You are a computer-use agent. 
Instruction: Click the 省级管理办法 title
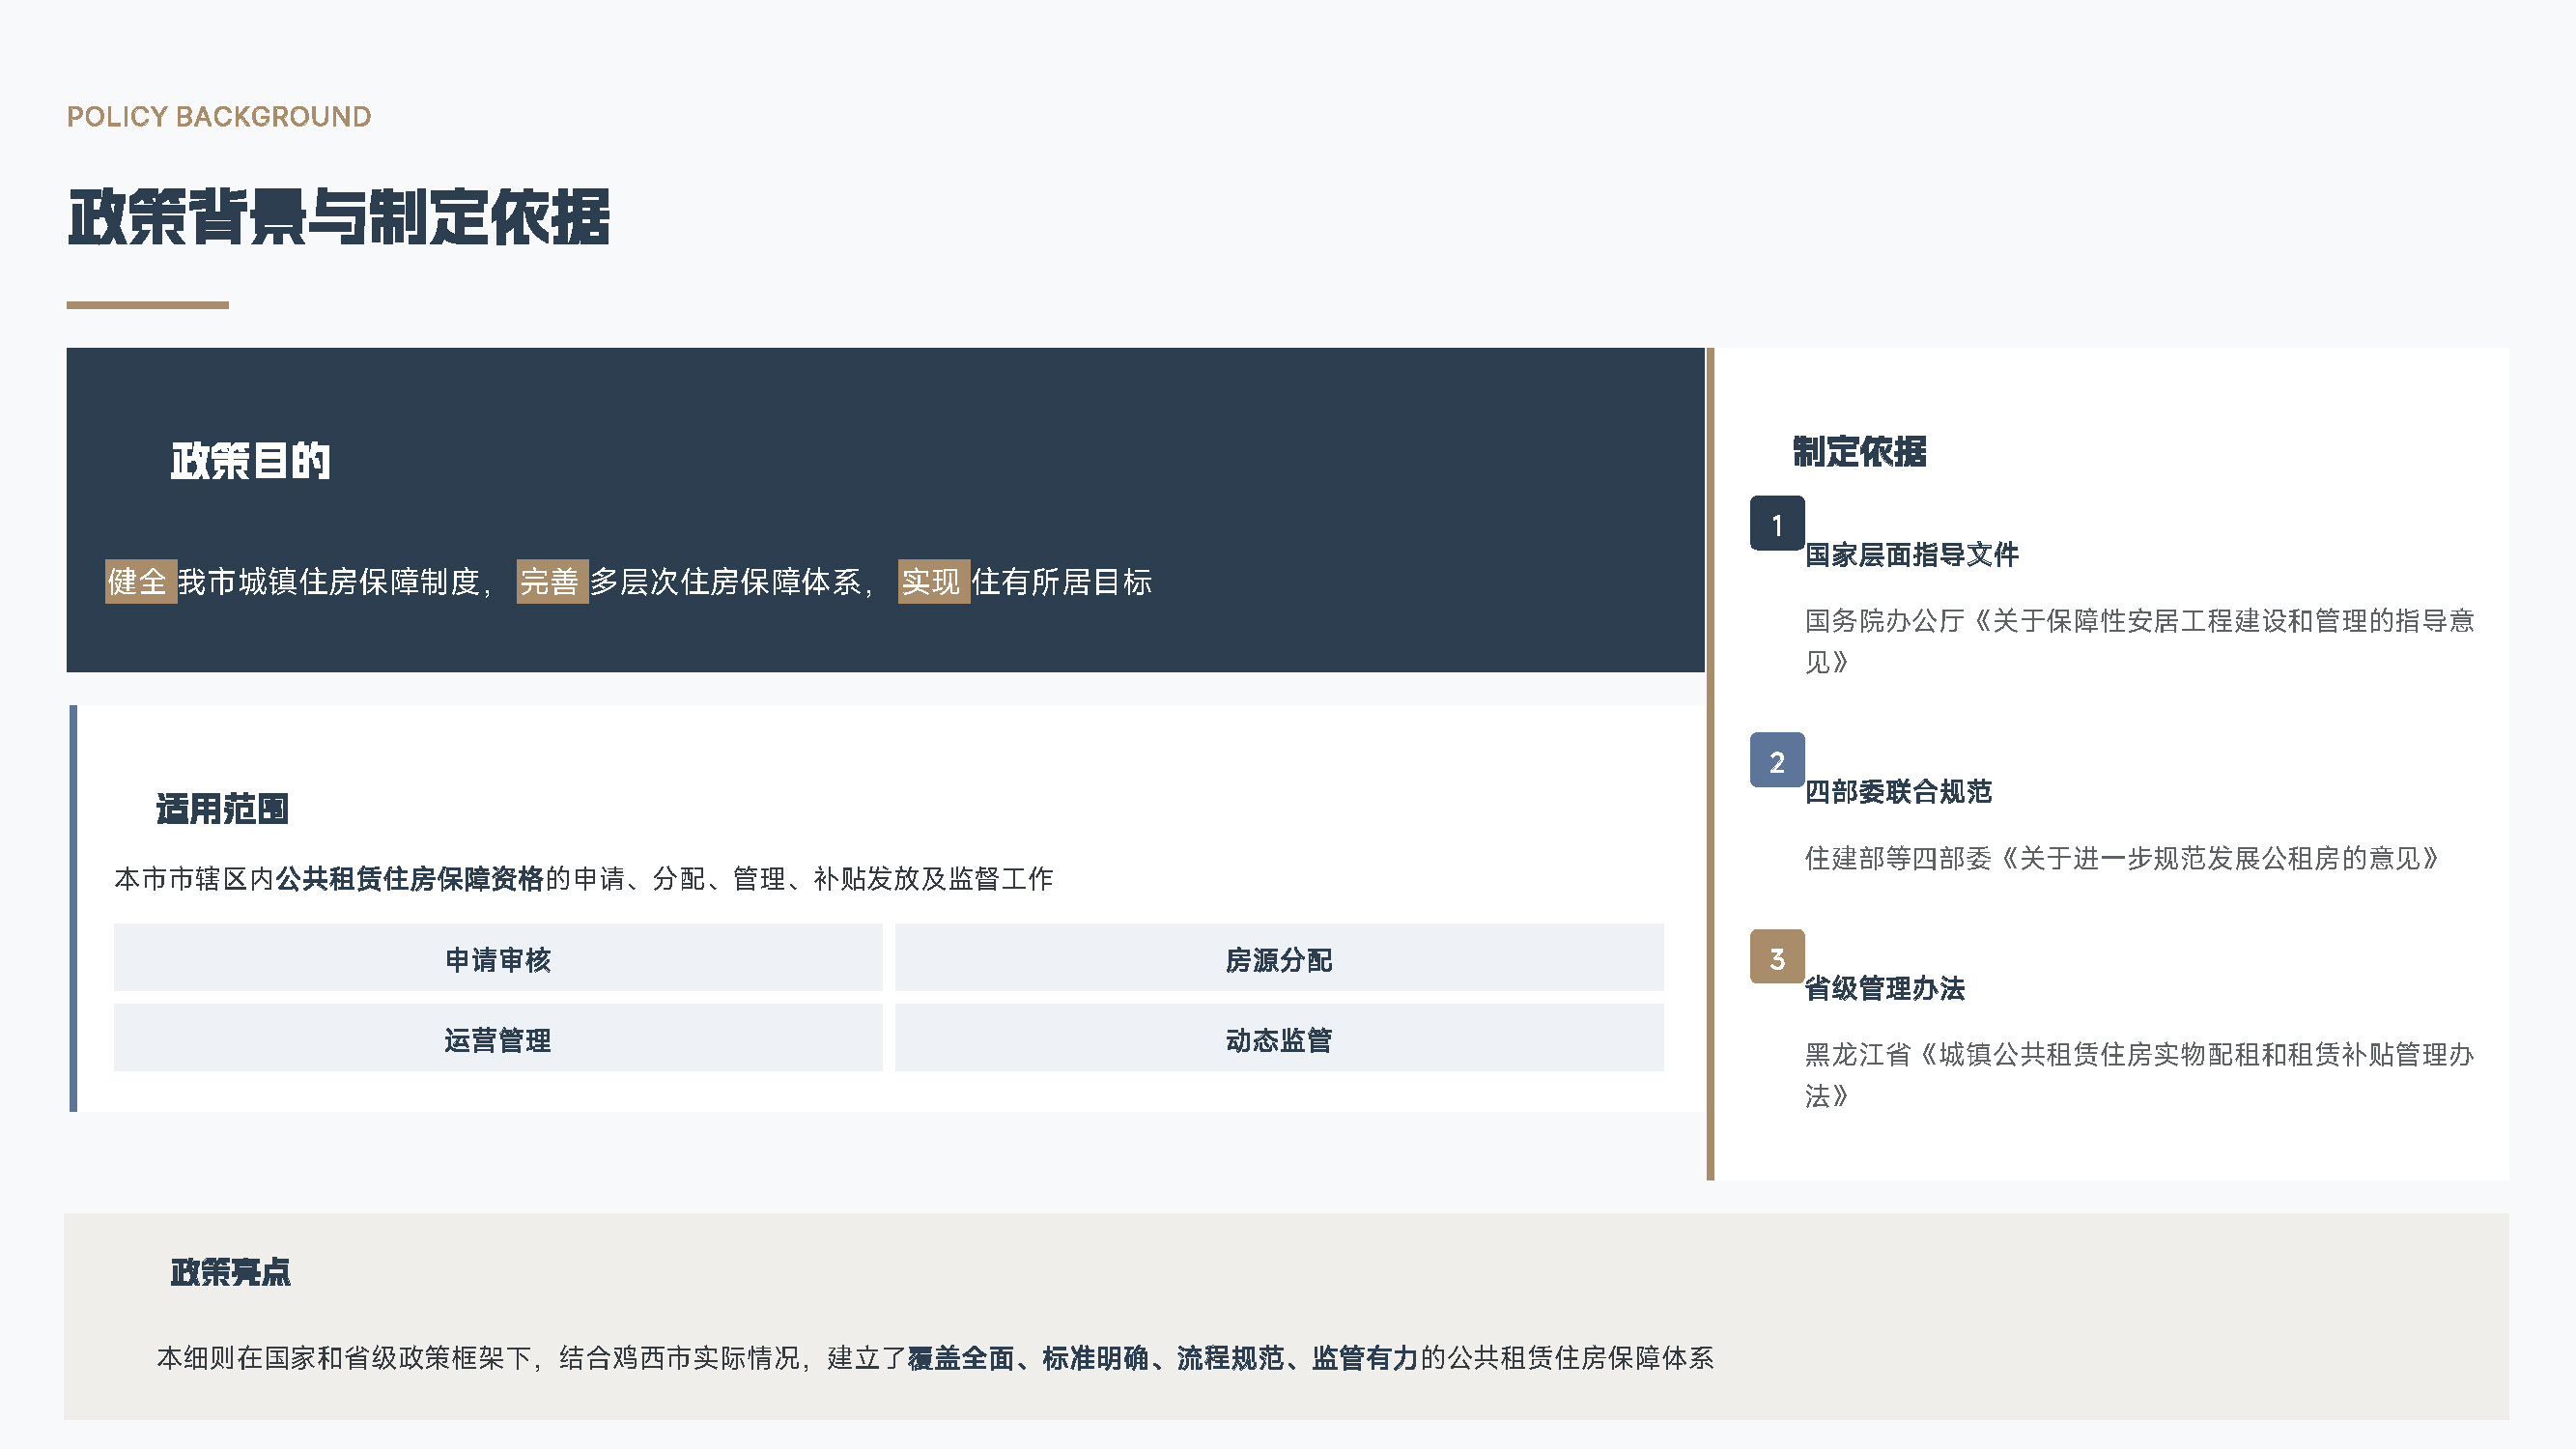tap(1884, 988)
